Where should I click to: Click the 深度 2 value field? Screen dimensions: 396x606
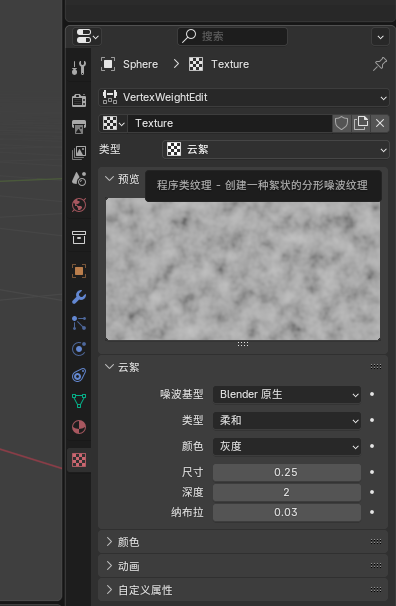pos(287,492)
